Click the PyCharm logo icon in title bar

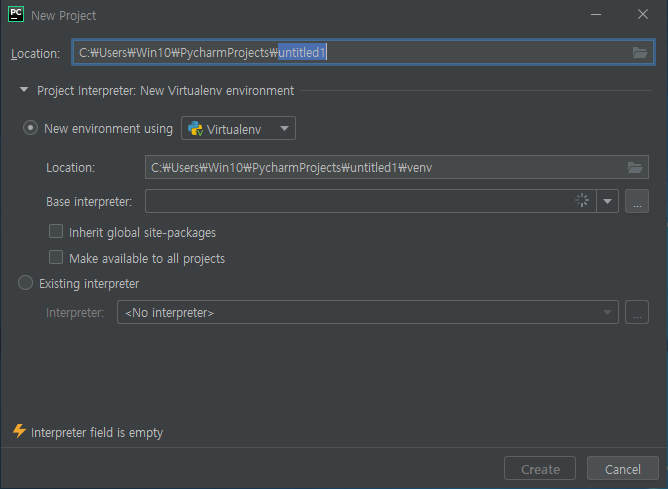16,14
